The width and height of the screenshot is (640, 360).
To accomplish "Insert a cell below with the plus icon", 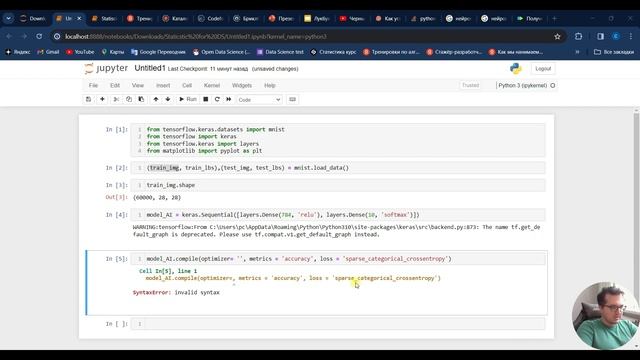I will click(x=102, y=99).
